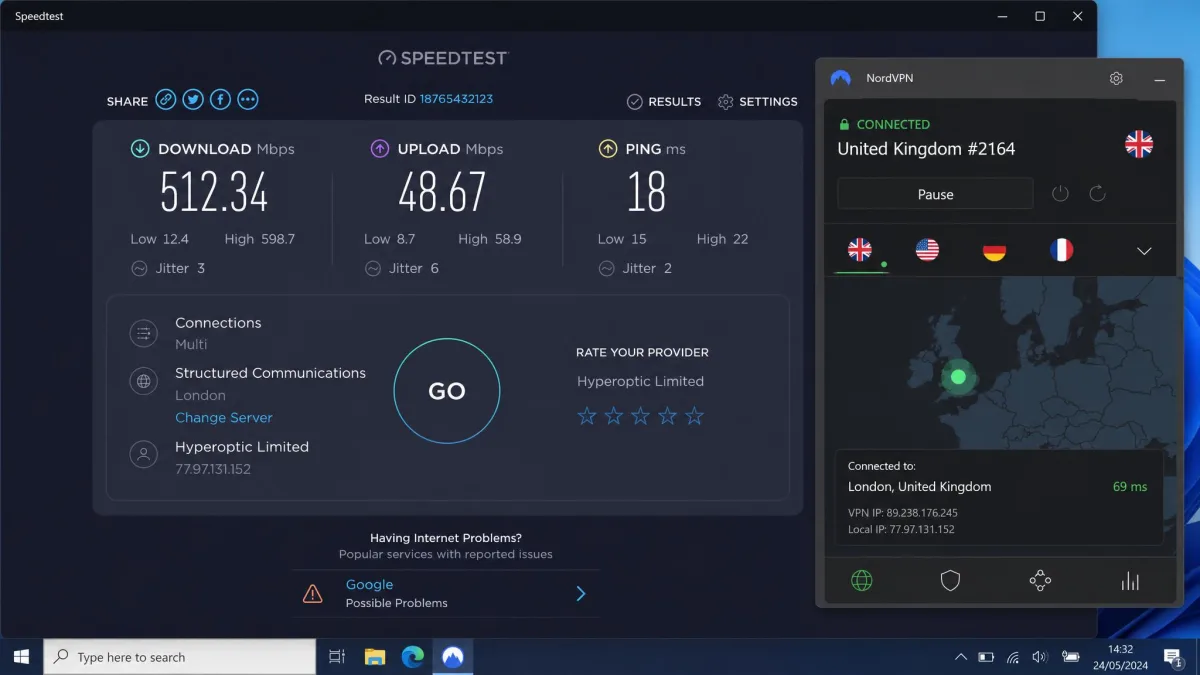Viewport: 1200px width, 675px height.
Task: Reconnect VPN using refresh icon
Action: [x=1097, y=194]
